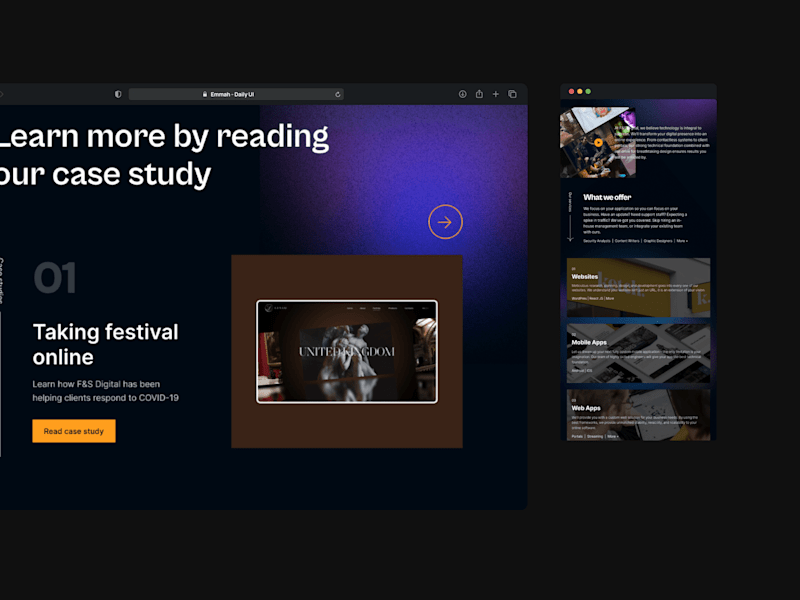The width and height of the screenshot is (800, 600).
Task: Click the share icon in Safari toolbar
Action: coord(479,94)
